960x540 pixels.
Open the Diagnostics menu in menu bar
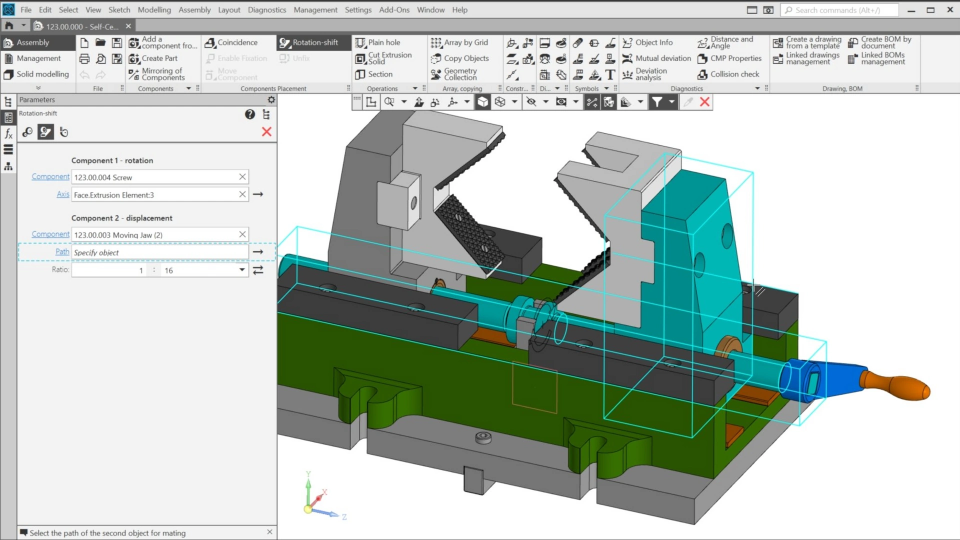click(266, 10)
